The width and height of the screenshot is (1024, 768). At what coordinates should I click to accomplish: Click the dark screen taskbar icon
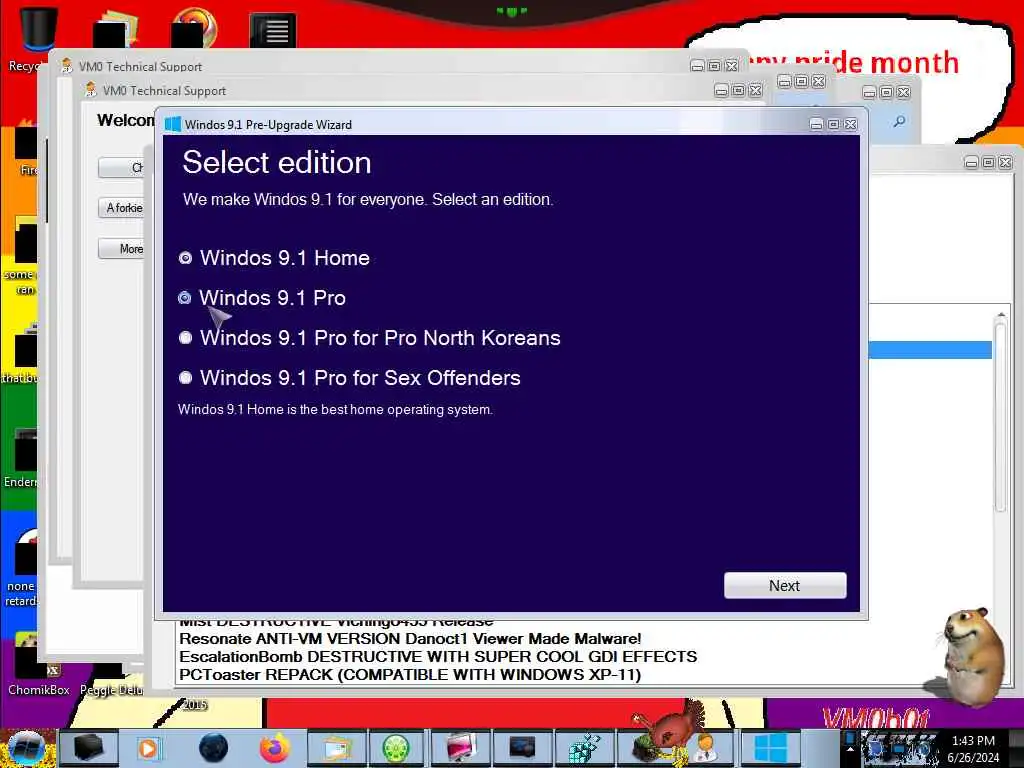[522, 748]
